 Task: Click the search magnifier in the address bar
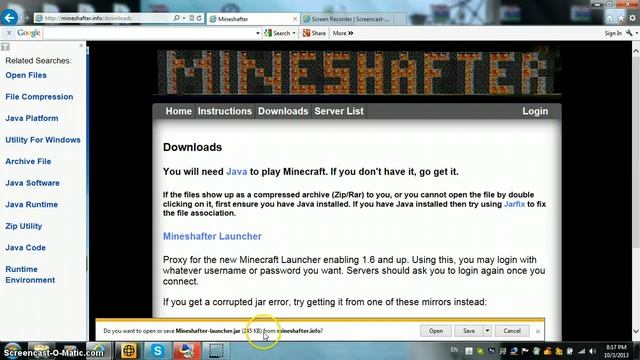(176, 18)
